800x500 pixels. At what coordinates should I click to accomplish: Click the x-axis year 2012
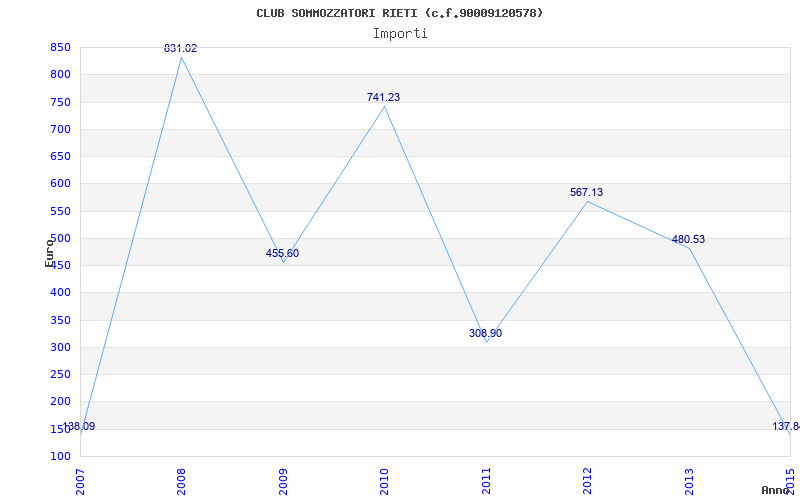pyautogui.click(x=588, y=481)
